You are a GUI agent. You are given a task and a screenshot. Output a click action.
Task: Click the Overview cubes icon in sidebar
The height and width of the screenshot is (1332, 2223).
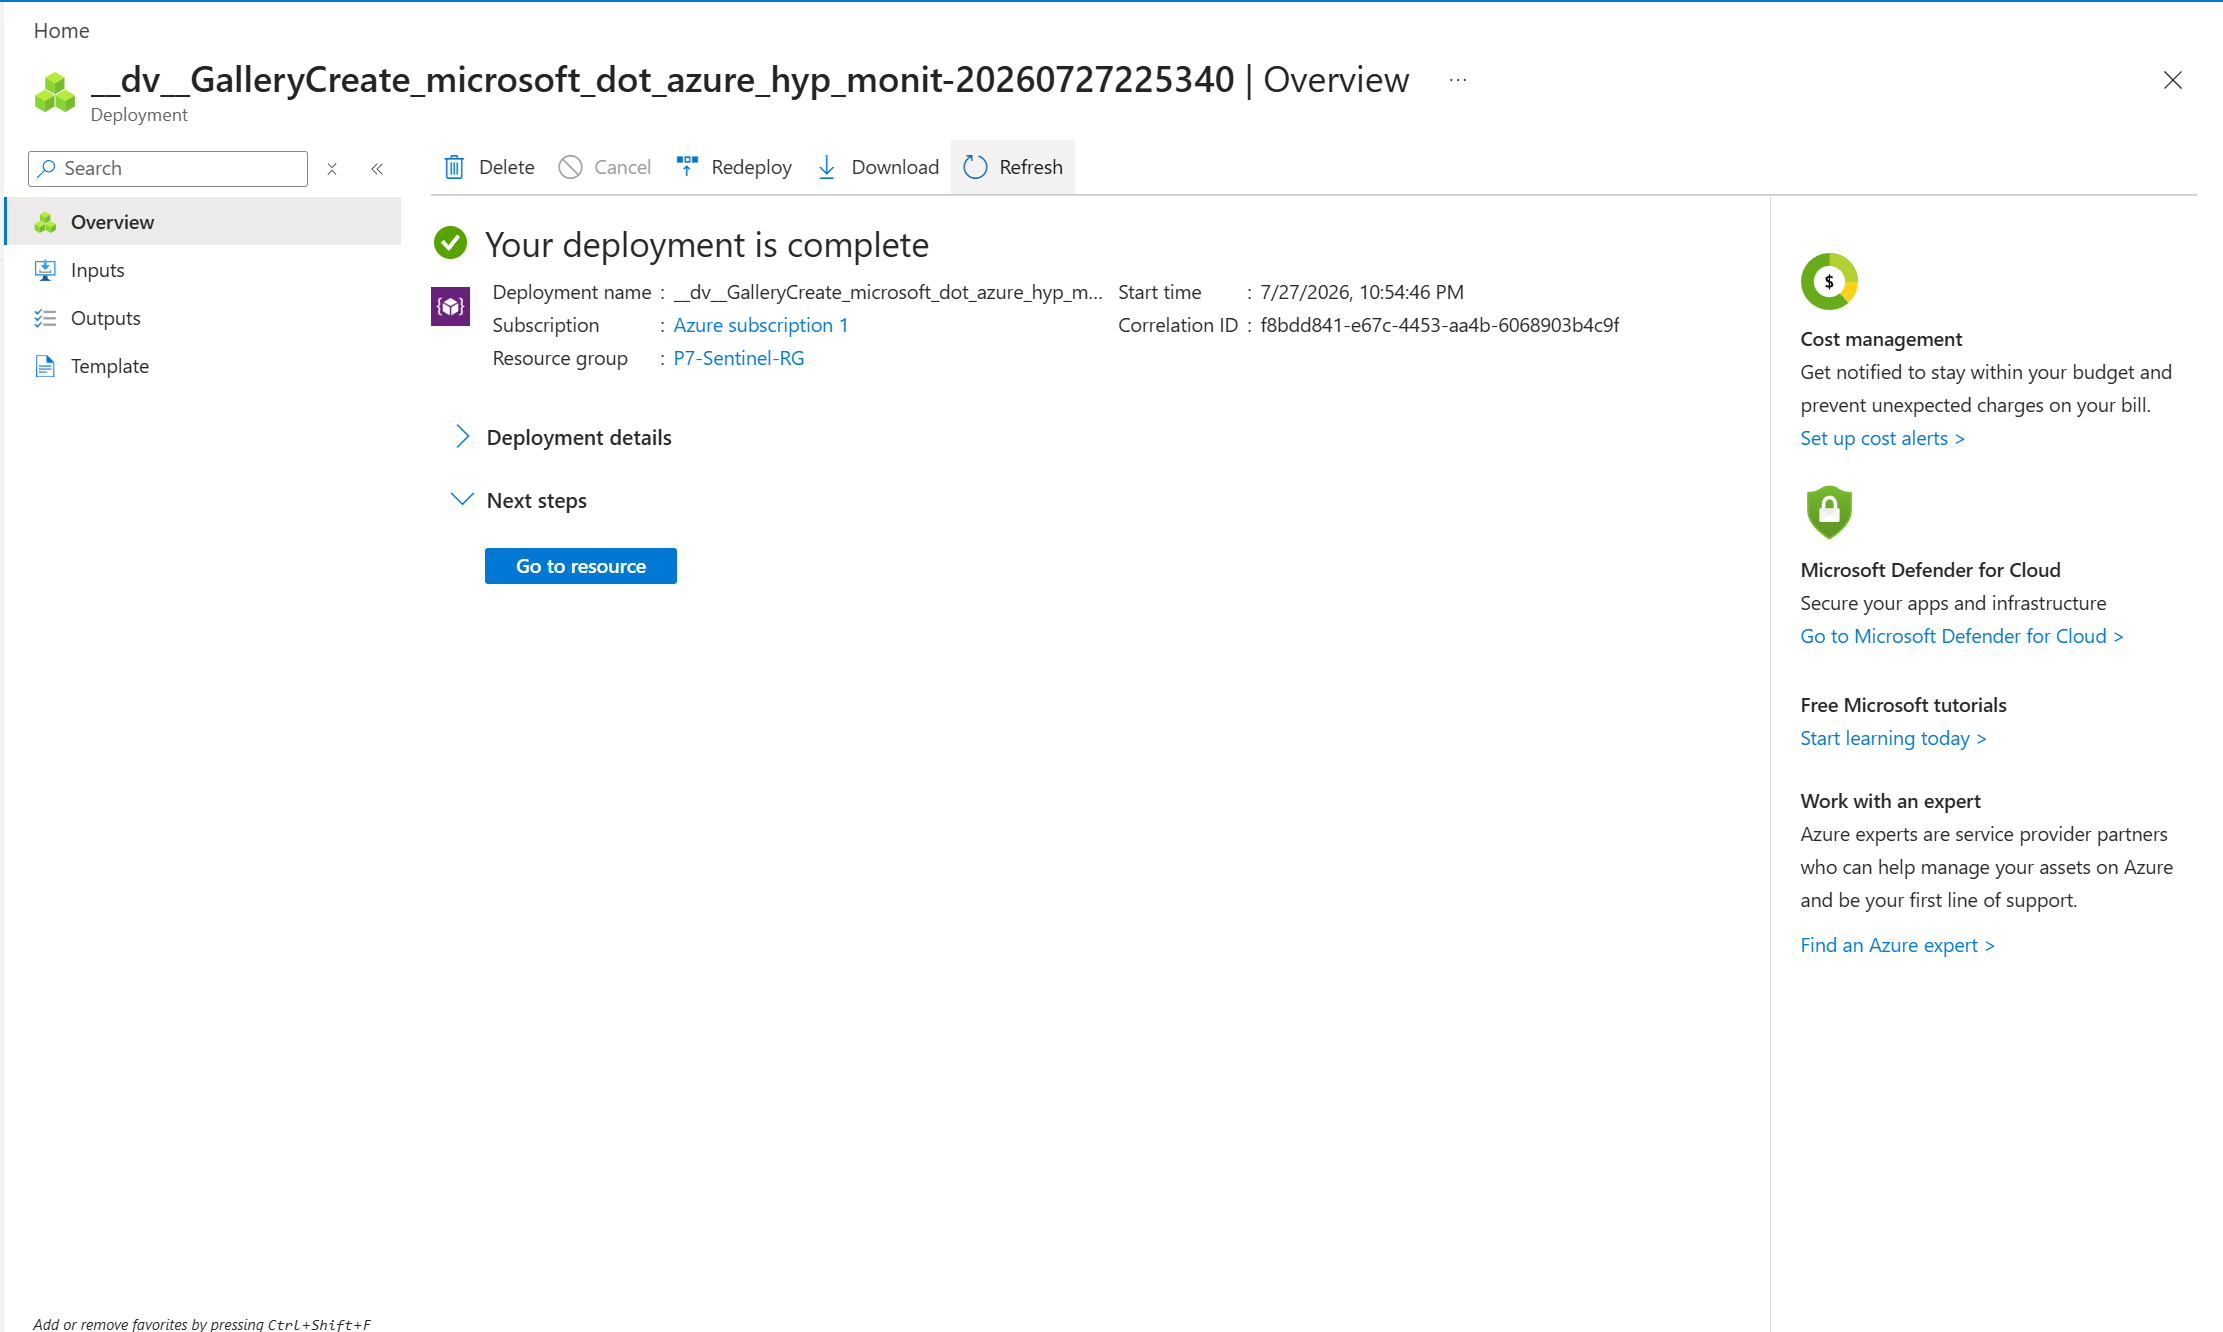[x=45, y=222]
